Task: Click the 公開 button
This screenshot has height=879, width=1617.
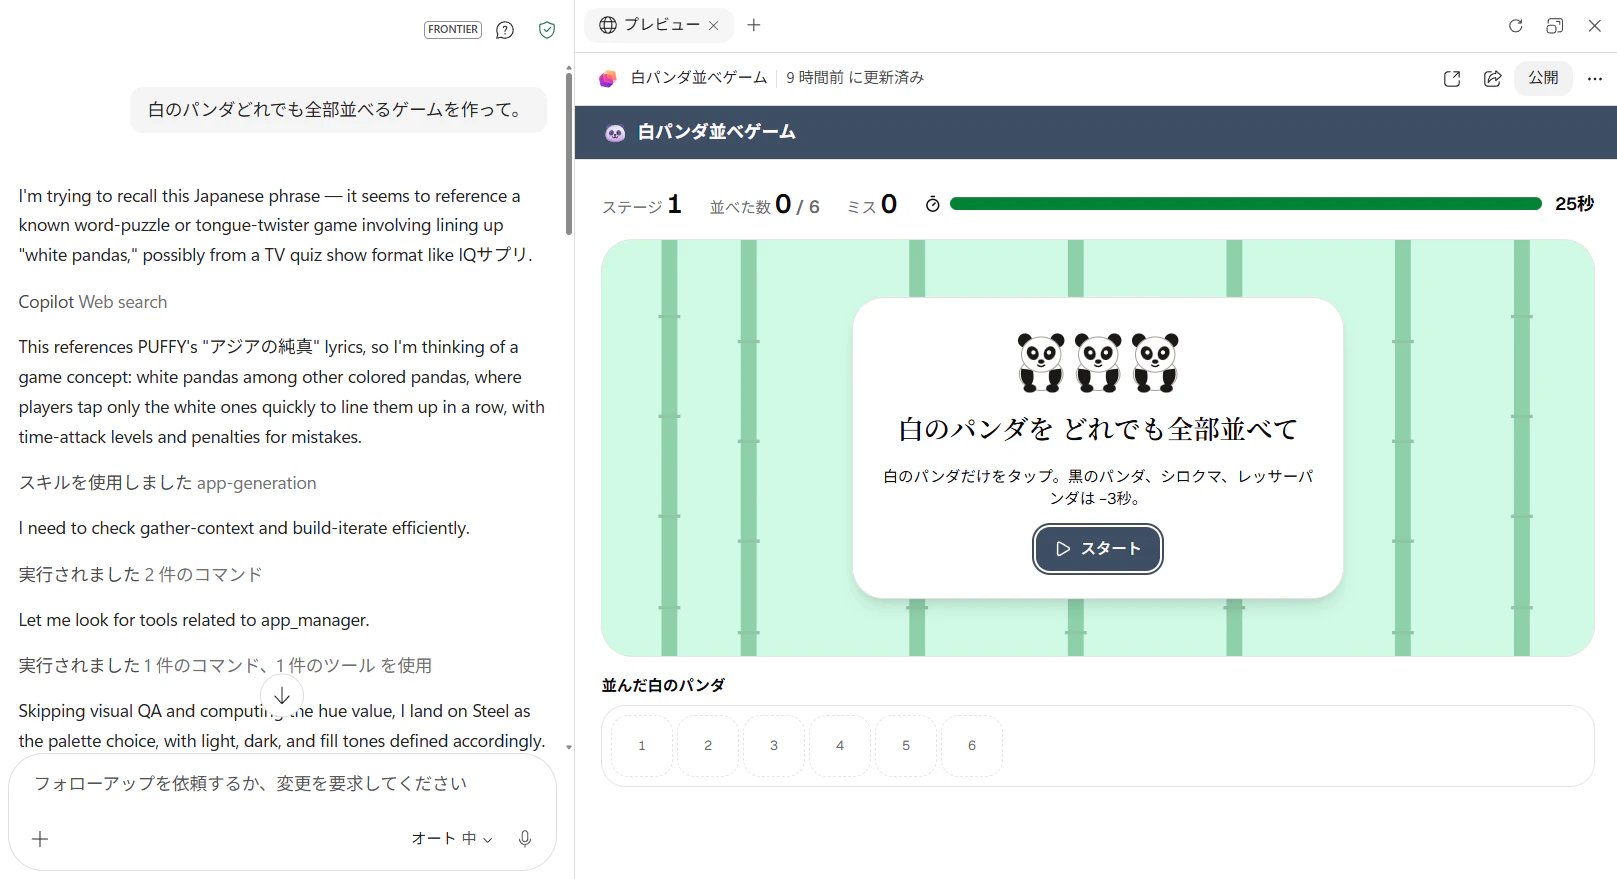Action: tap(1543, 78)
